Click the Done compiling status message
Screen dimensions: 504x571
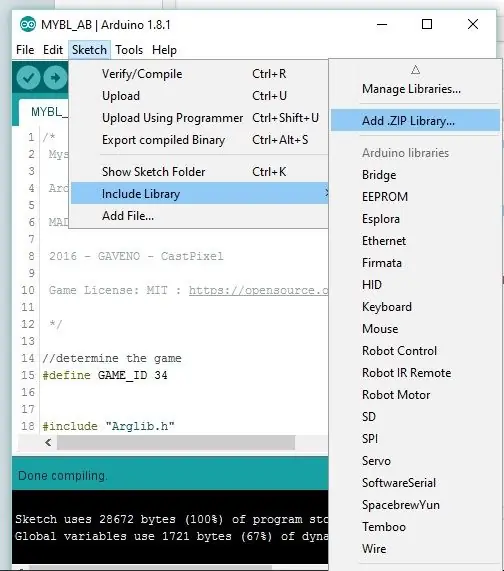click(x=63, y=476)
